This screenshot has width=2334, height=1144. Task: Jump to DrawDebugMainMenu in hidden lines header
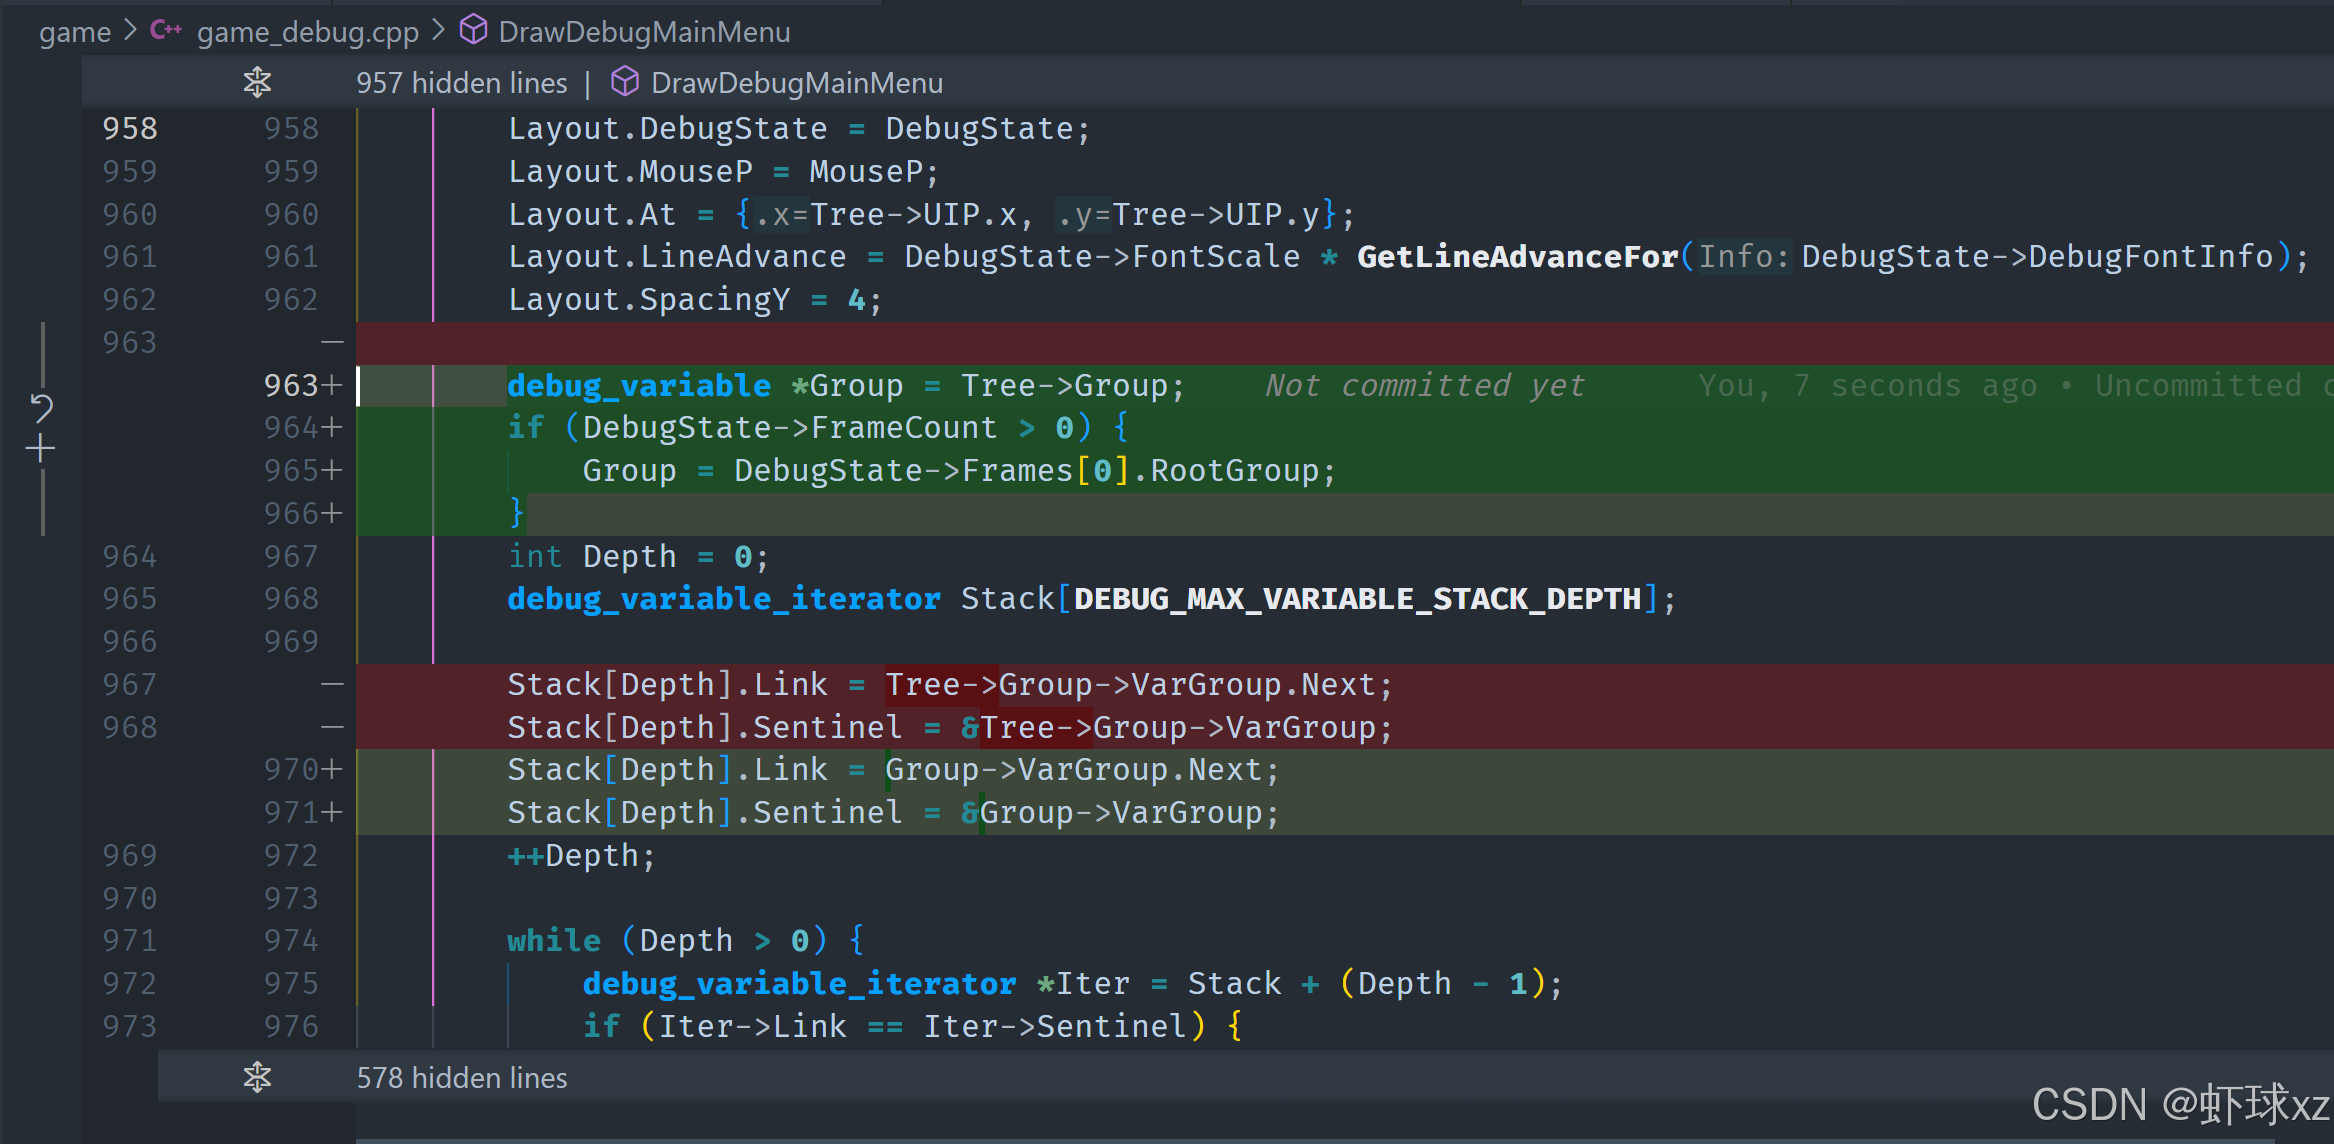pyautogui.click(x=796, y=83)
